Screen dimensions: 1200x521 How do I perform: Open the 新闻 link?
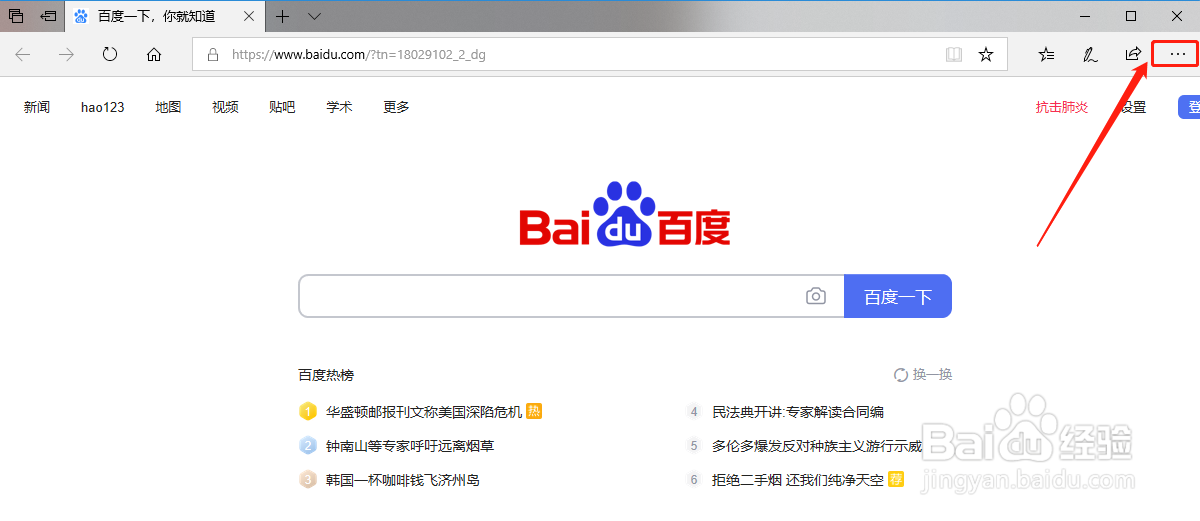click(x=37, y=107)
